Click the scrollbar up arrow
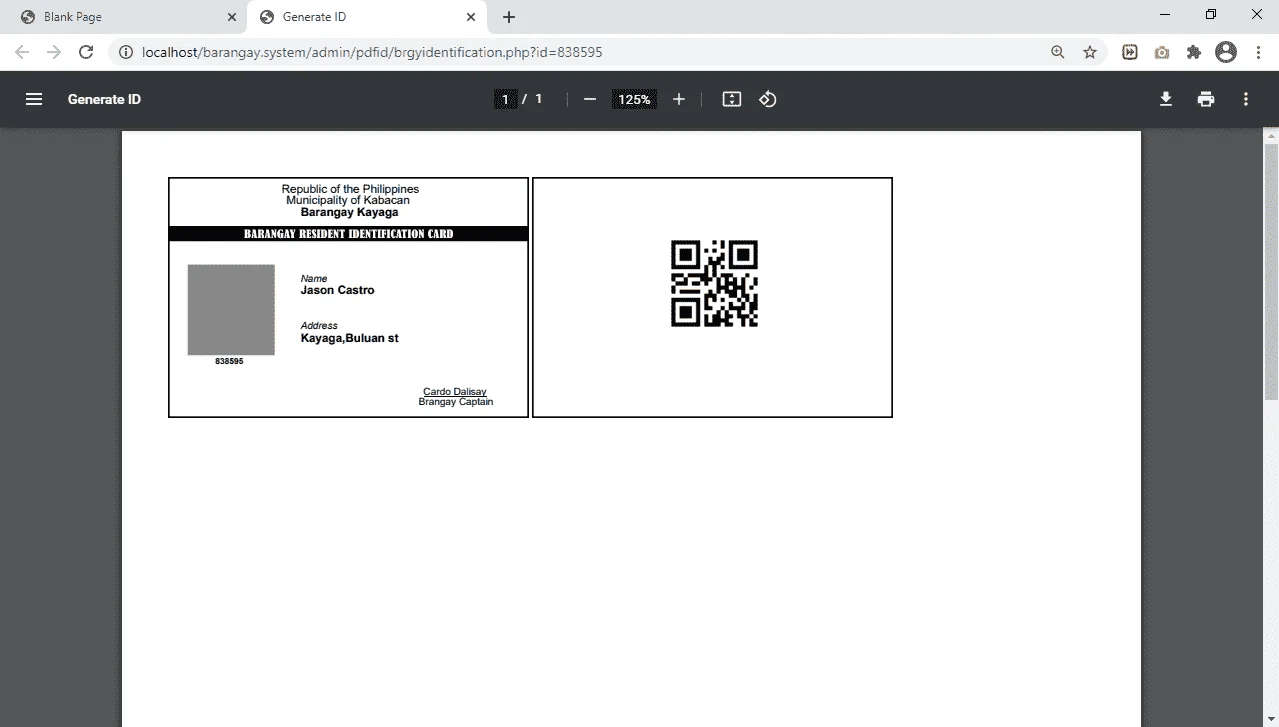This screenshot has height=727, width=1279. click(x=1271, y=135)
